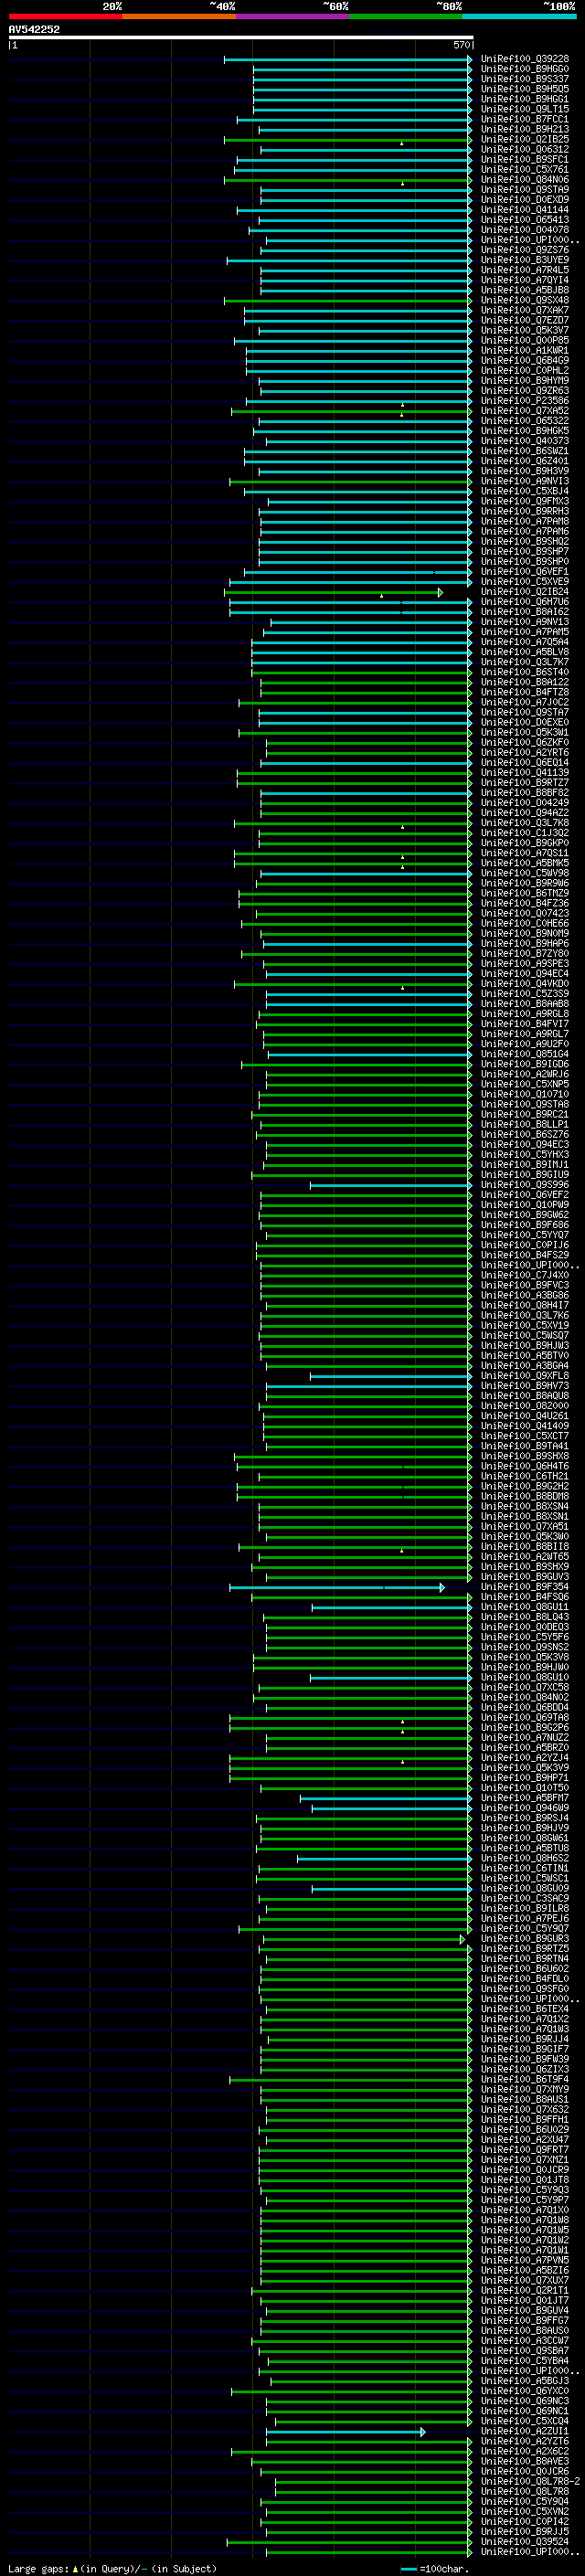Click the cyan alignment bar for UniRef100_C5WV98
Image resolution: width=585 pixels, height=2576 pixels.
pos(364,873)
